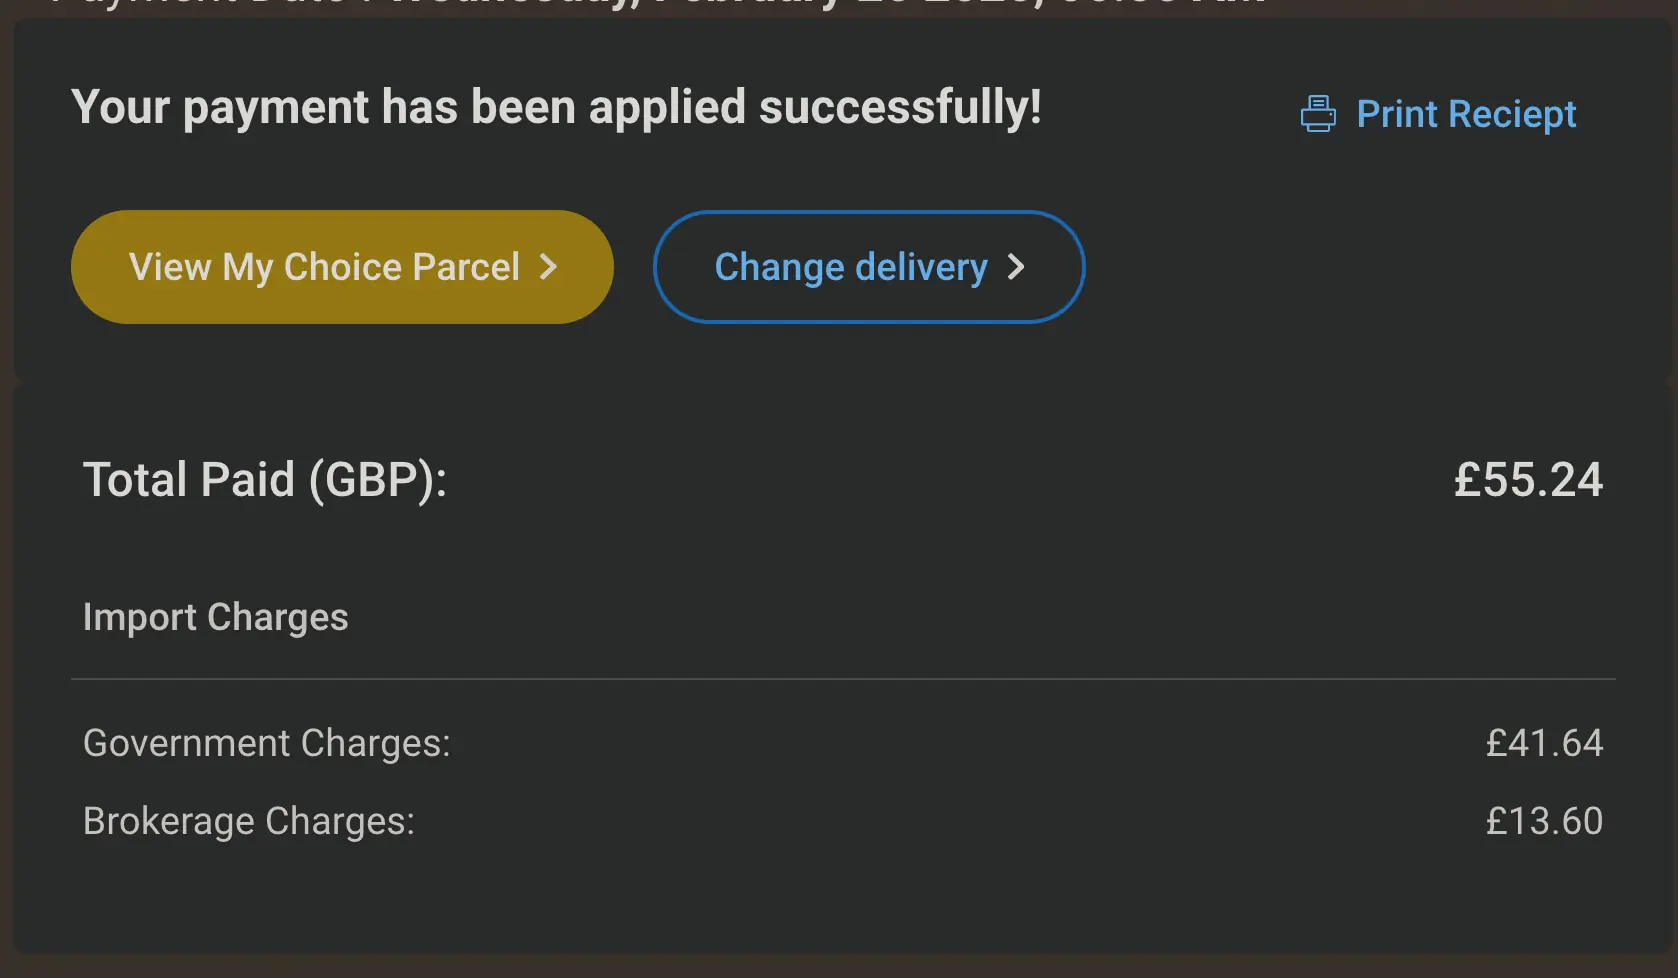Click the word 'Parcel' on the gold button
Screen dimensions: 1678x978
point(465,267)
